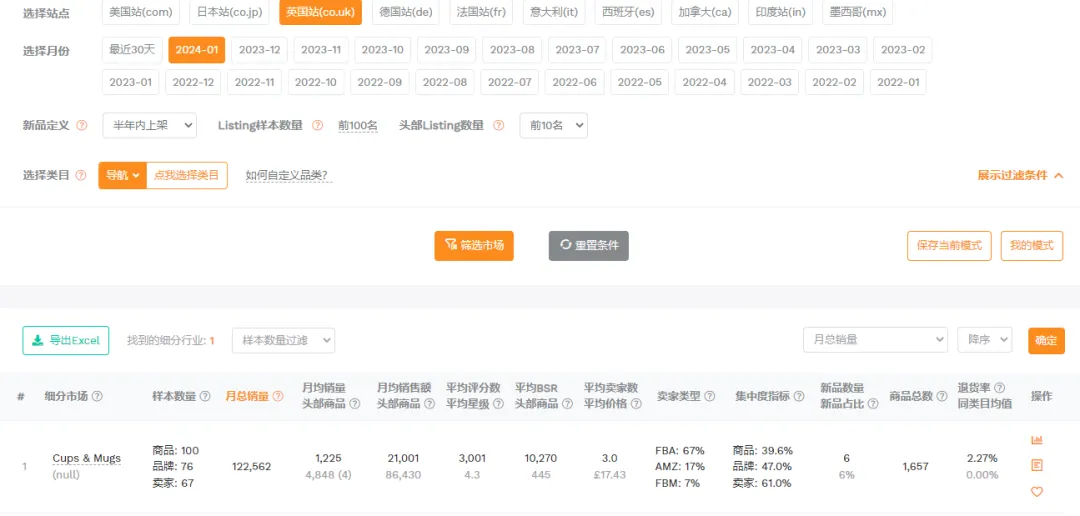Click help icon beside 新品占比 header

pyautogui.click(x=873, y=404)
